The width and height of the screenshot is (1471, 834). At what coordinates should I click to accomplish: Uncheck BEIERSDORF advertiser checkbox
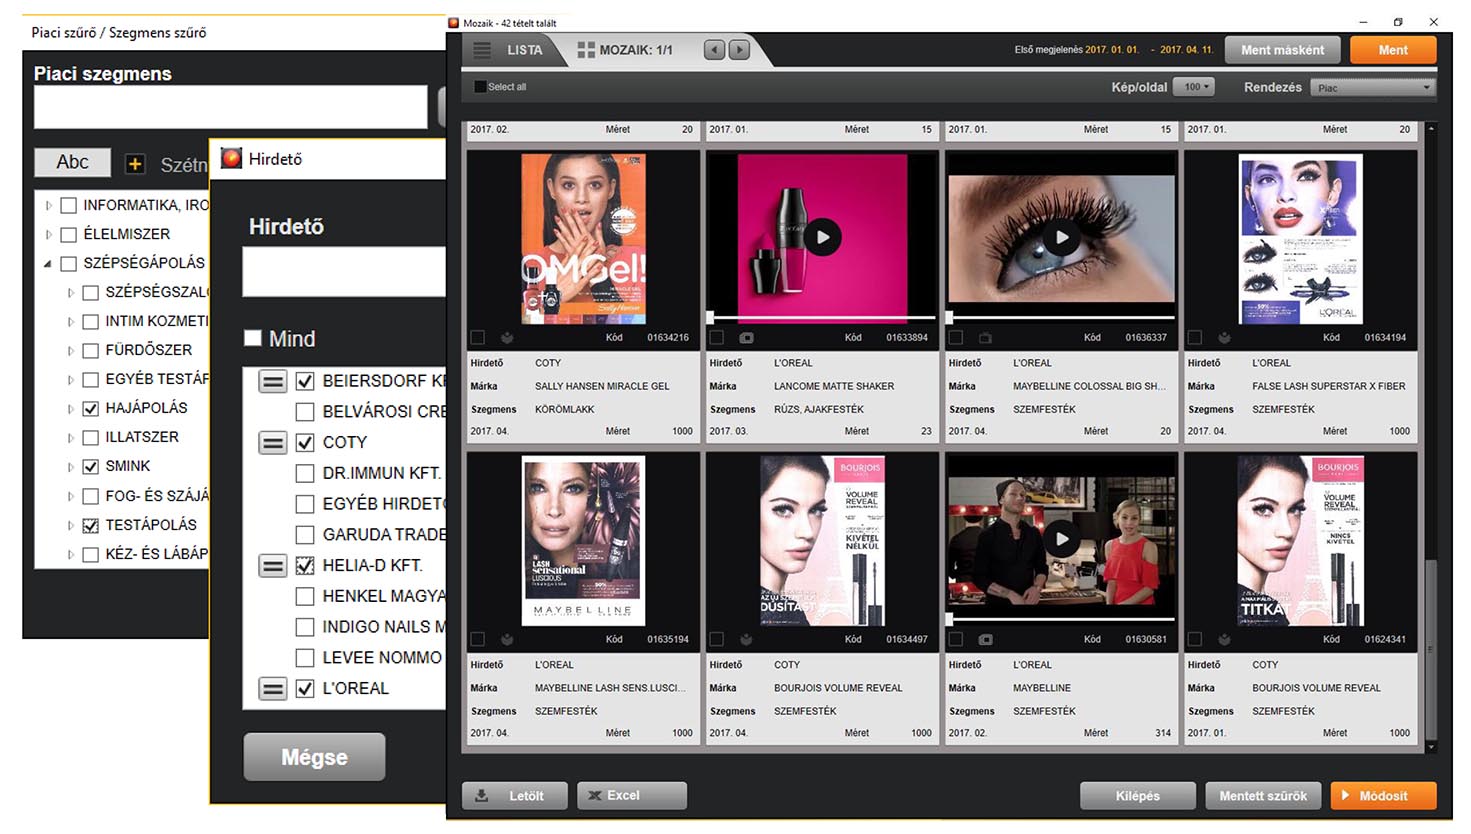(305, 381)
